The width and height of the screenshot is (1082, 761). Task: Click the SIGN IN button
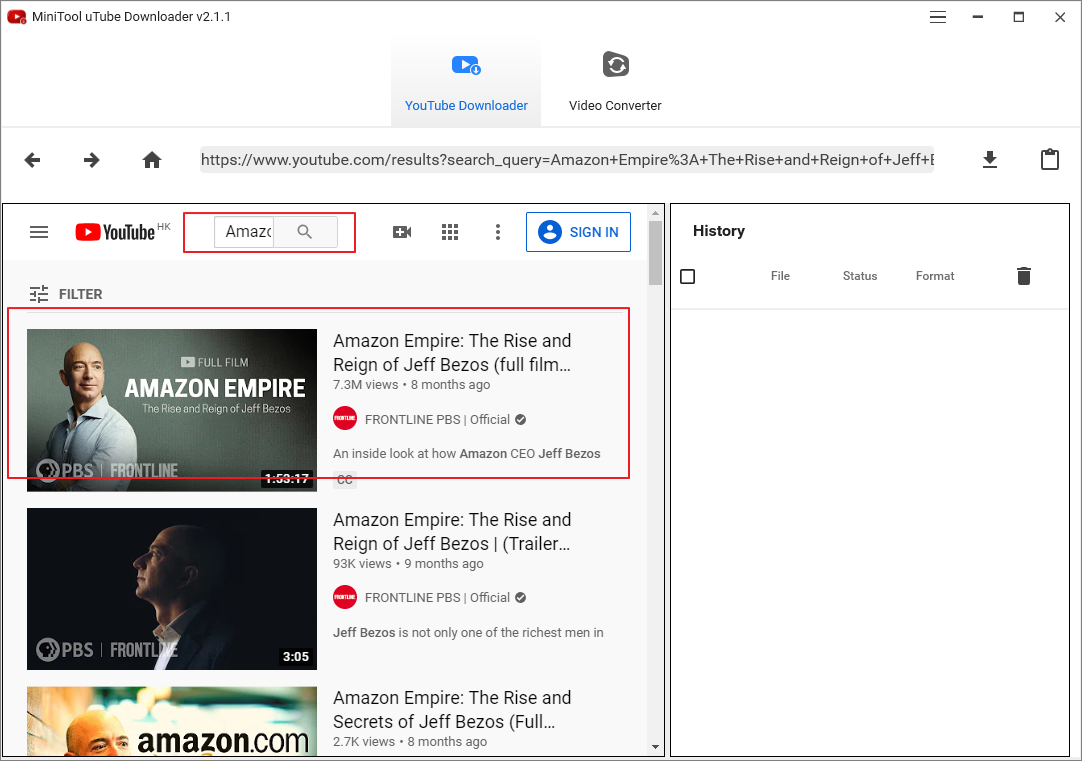pos(578,232)
